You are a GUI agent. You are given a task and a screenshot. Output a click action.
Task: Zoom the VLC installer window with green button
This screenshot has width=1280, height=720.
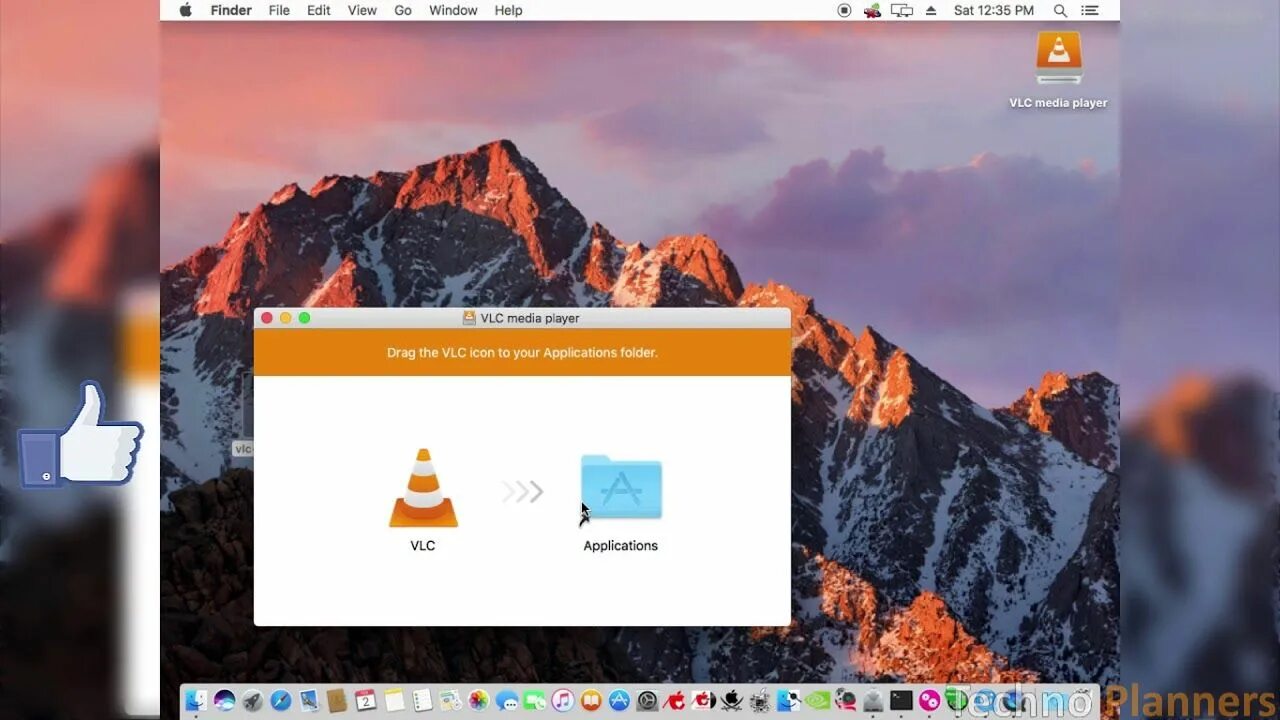(304, 318)
